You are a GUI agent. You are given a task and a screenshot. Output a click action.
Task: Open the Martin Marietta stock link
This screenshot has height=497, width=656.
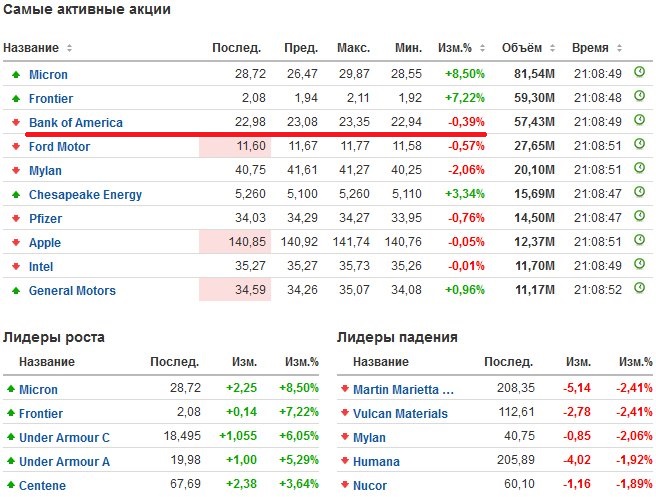click(403, 390)
